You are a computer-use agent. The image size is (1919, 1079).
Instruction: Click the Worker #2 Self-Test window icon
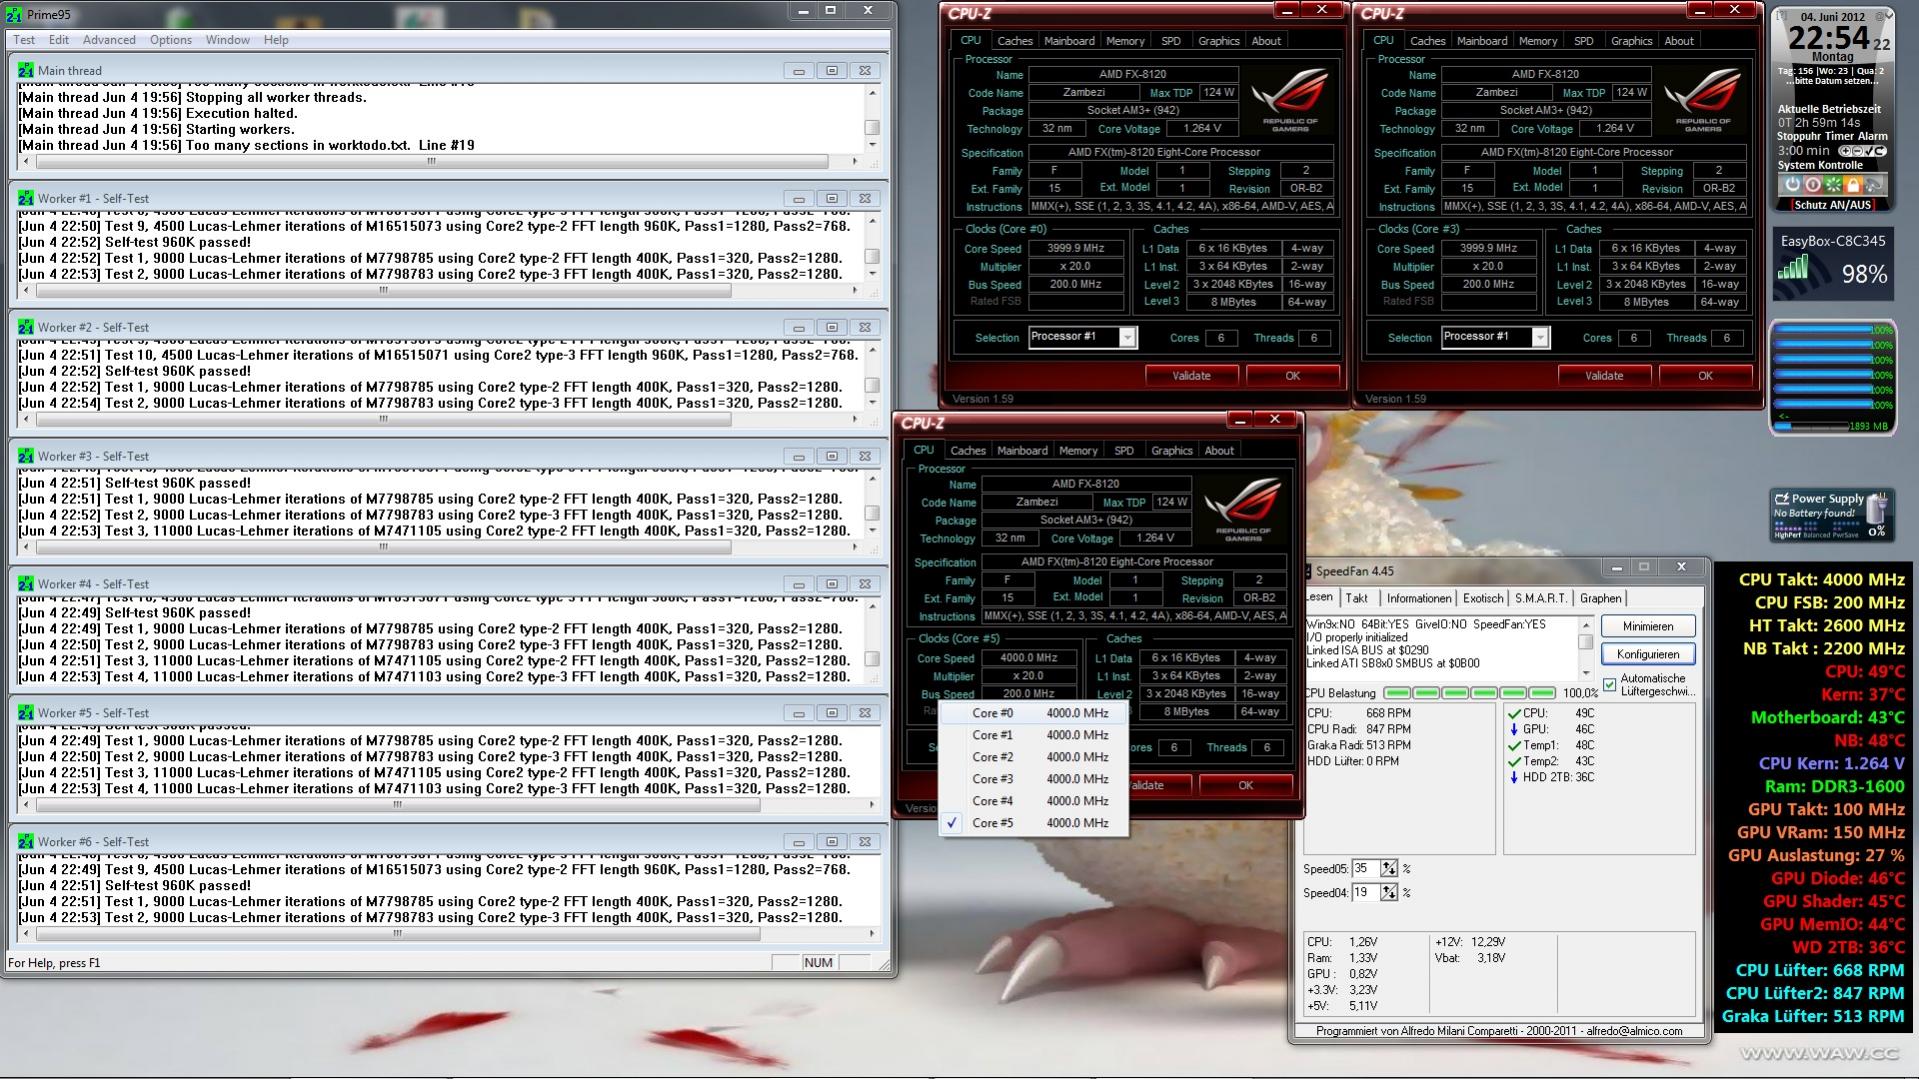click(25, 327)
